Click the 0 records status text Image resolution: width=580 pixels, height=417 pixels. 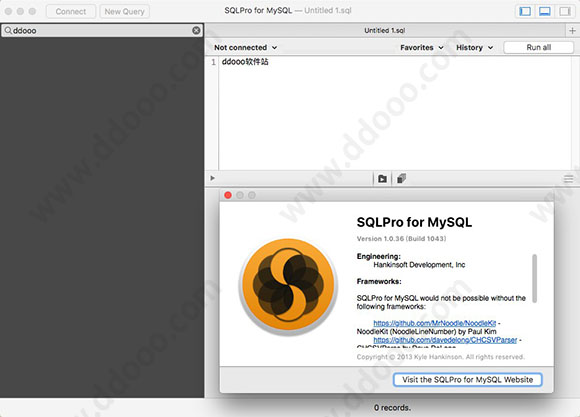pyautogui.click(x=392, y=408)
